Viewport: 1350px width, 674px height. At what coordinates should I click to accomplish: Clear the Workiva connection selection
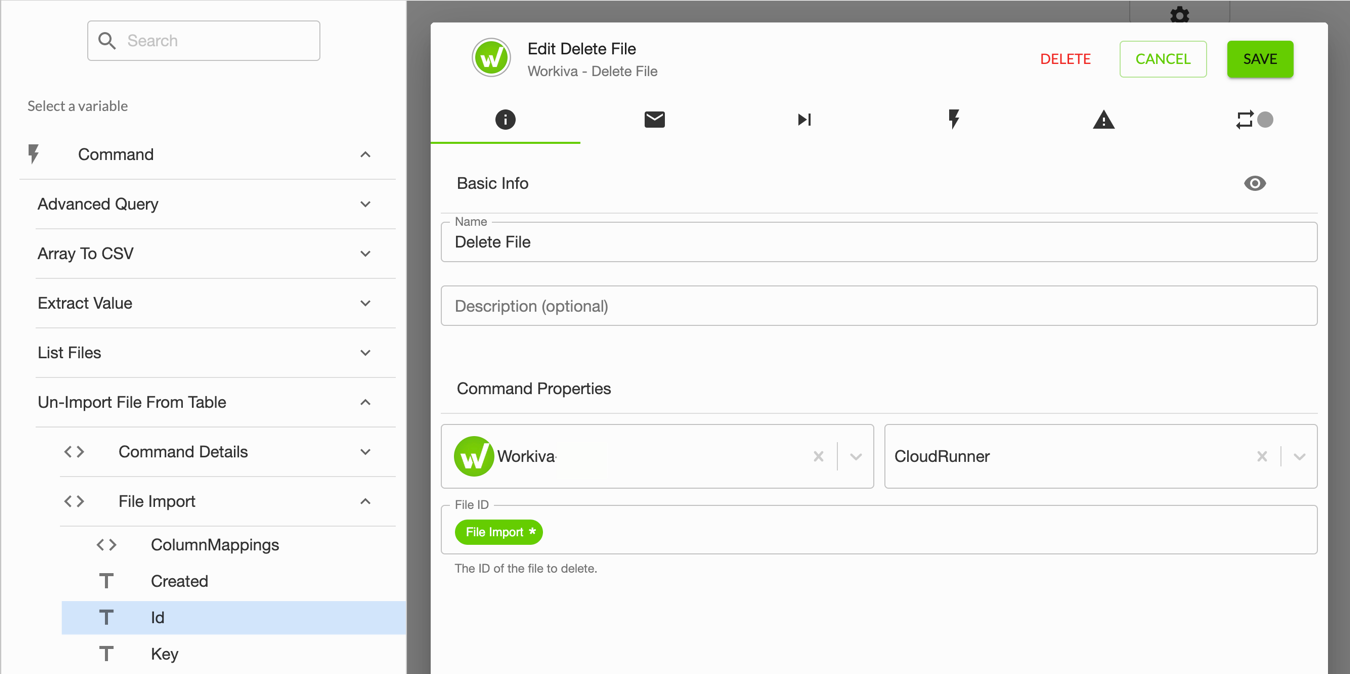coord(818,456)
